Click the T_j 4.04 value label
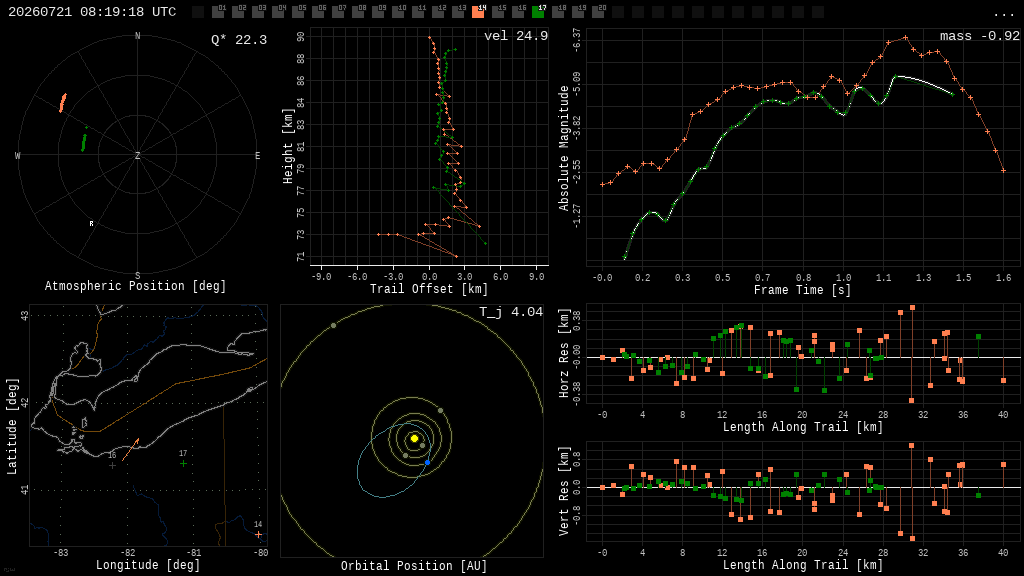Image resolution: width=1024 pixels, height=576 pixels. (511, 312)
